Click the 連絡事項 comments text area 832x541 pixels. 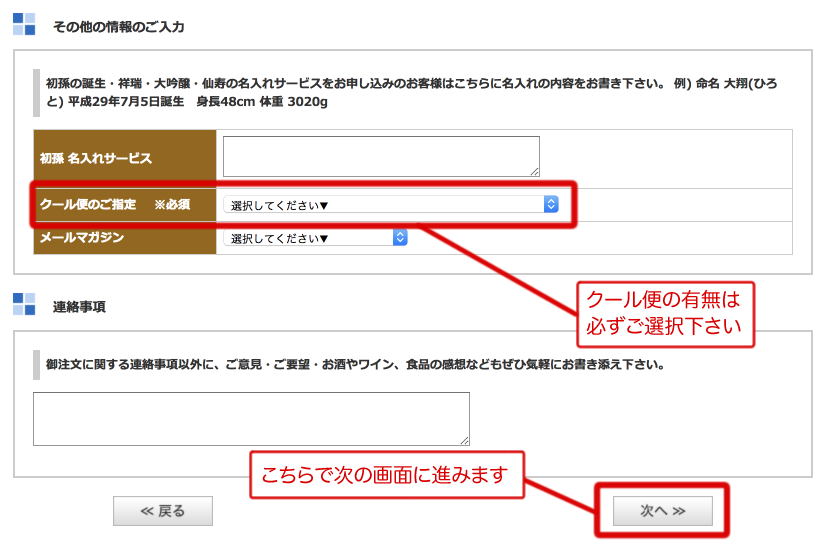(251, 418)
